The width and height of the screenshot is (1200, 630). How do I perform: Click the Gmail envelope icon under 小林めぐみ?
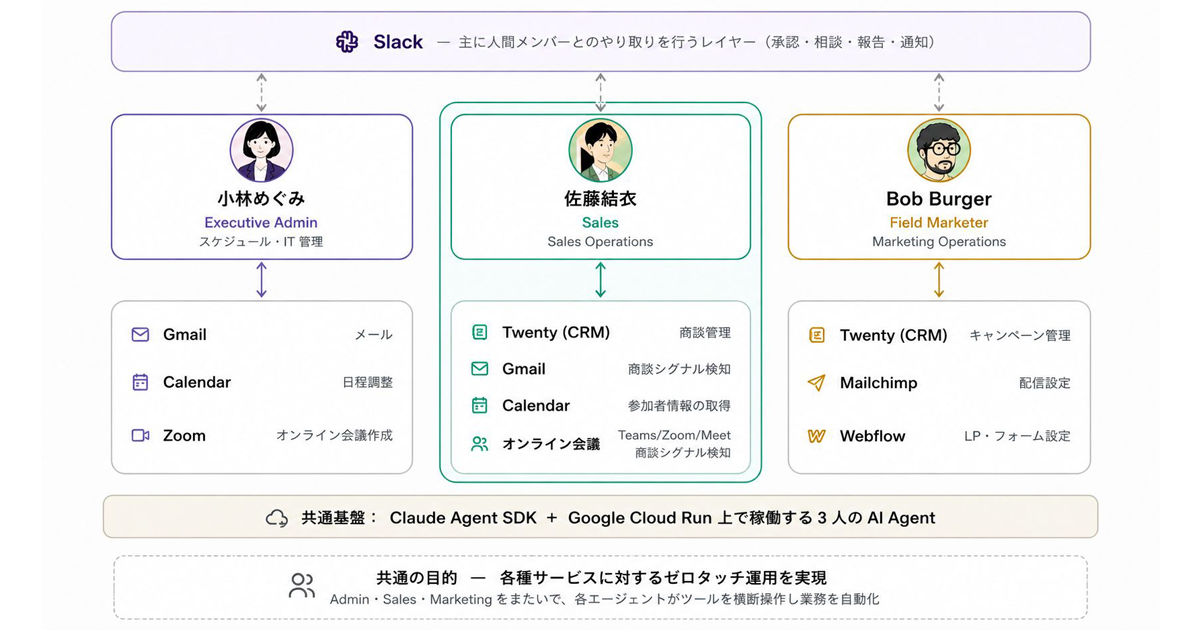click(x=141, y=335)
